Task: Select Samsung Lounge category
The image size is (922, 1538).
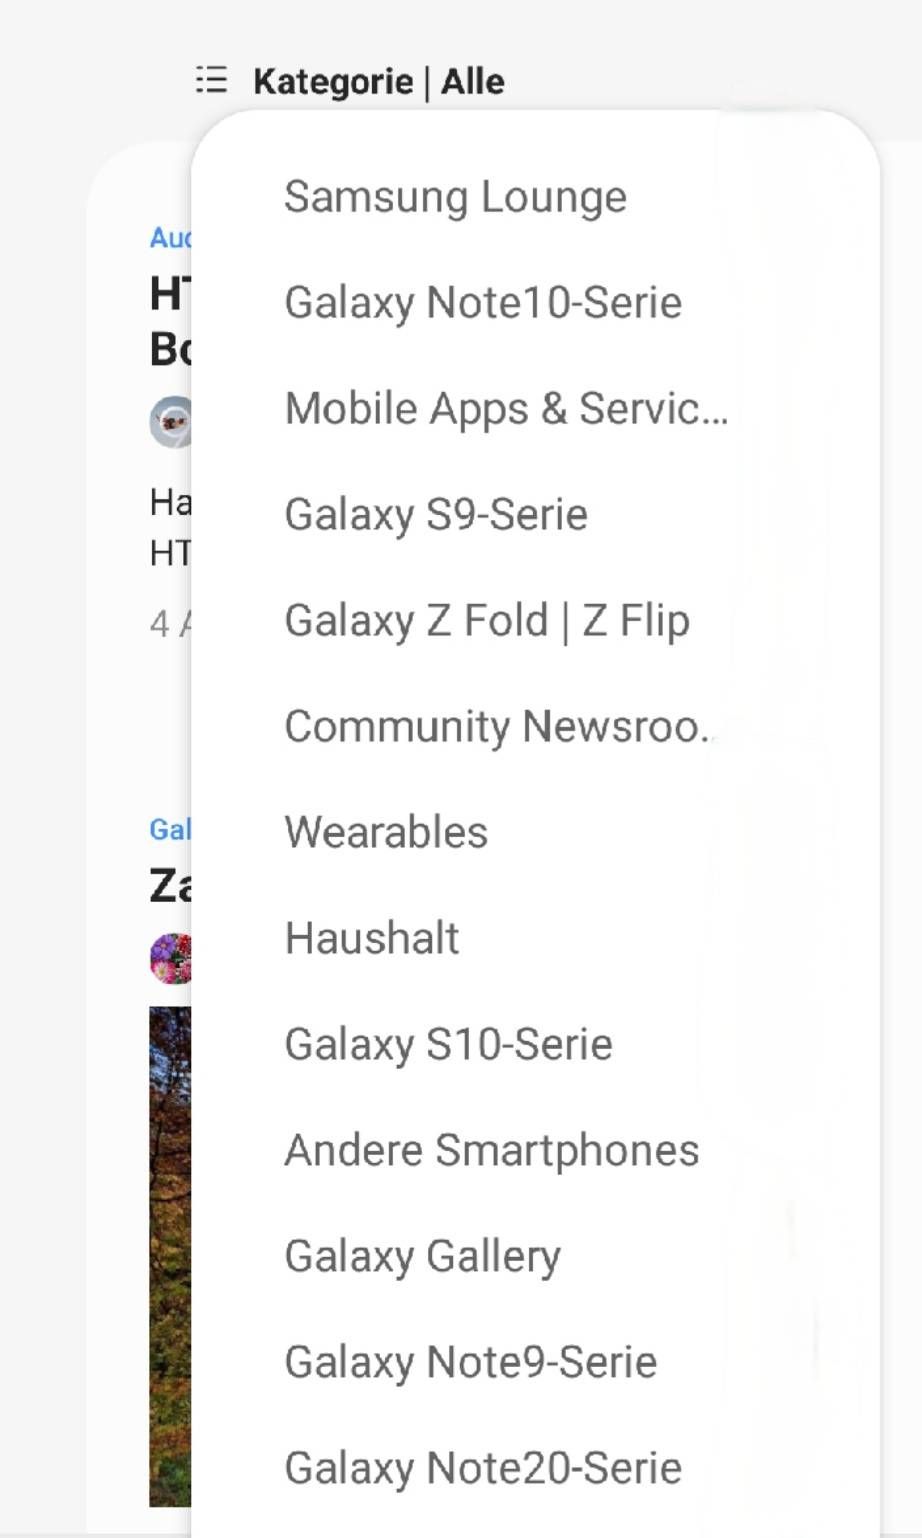Action: pos(455,197)
